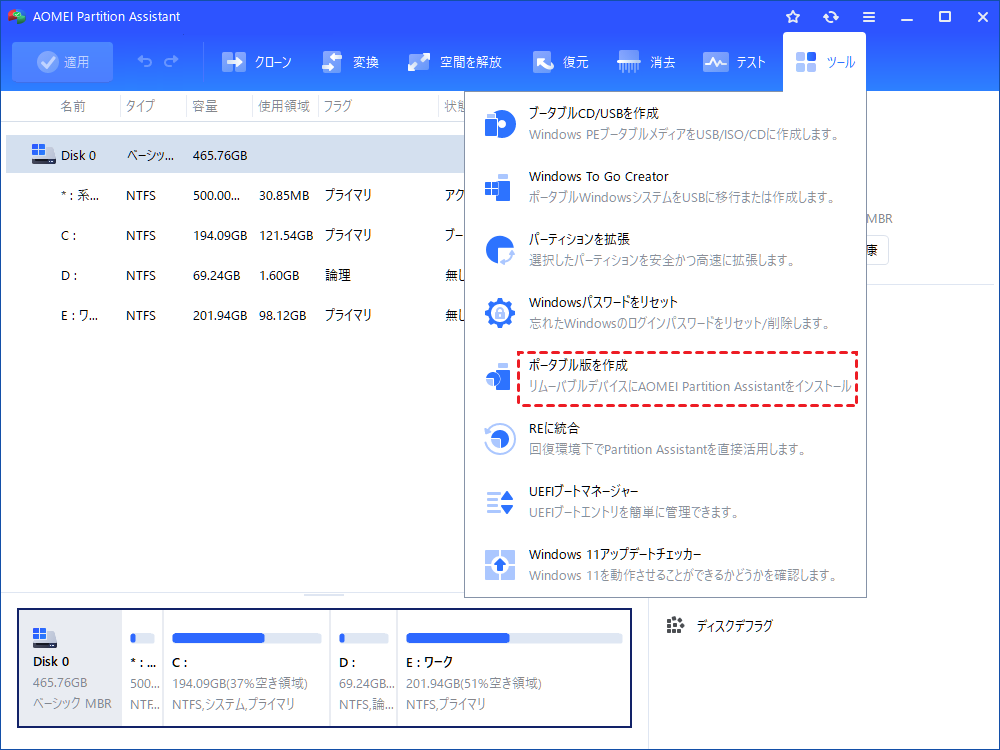1000x750 pixels.
Task: Click the small system partition block in map
Action: (x=142, y=668)
